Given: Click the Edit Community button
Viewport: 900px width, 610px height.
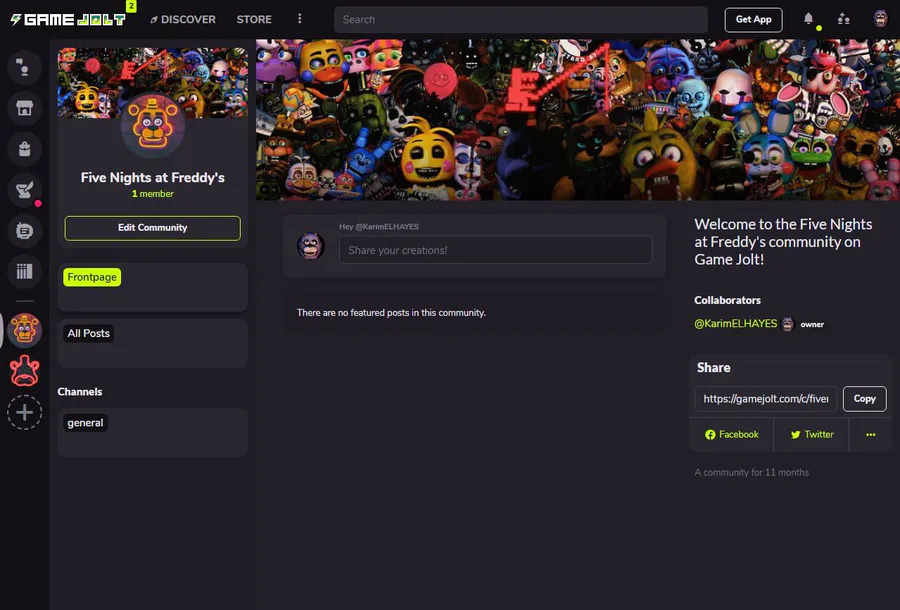Looking at the screenshot, I should point(153,228).
